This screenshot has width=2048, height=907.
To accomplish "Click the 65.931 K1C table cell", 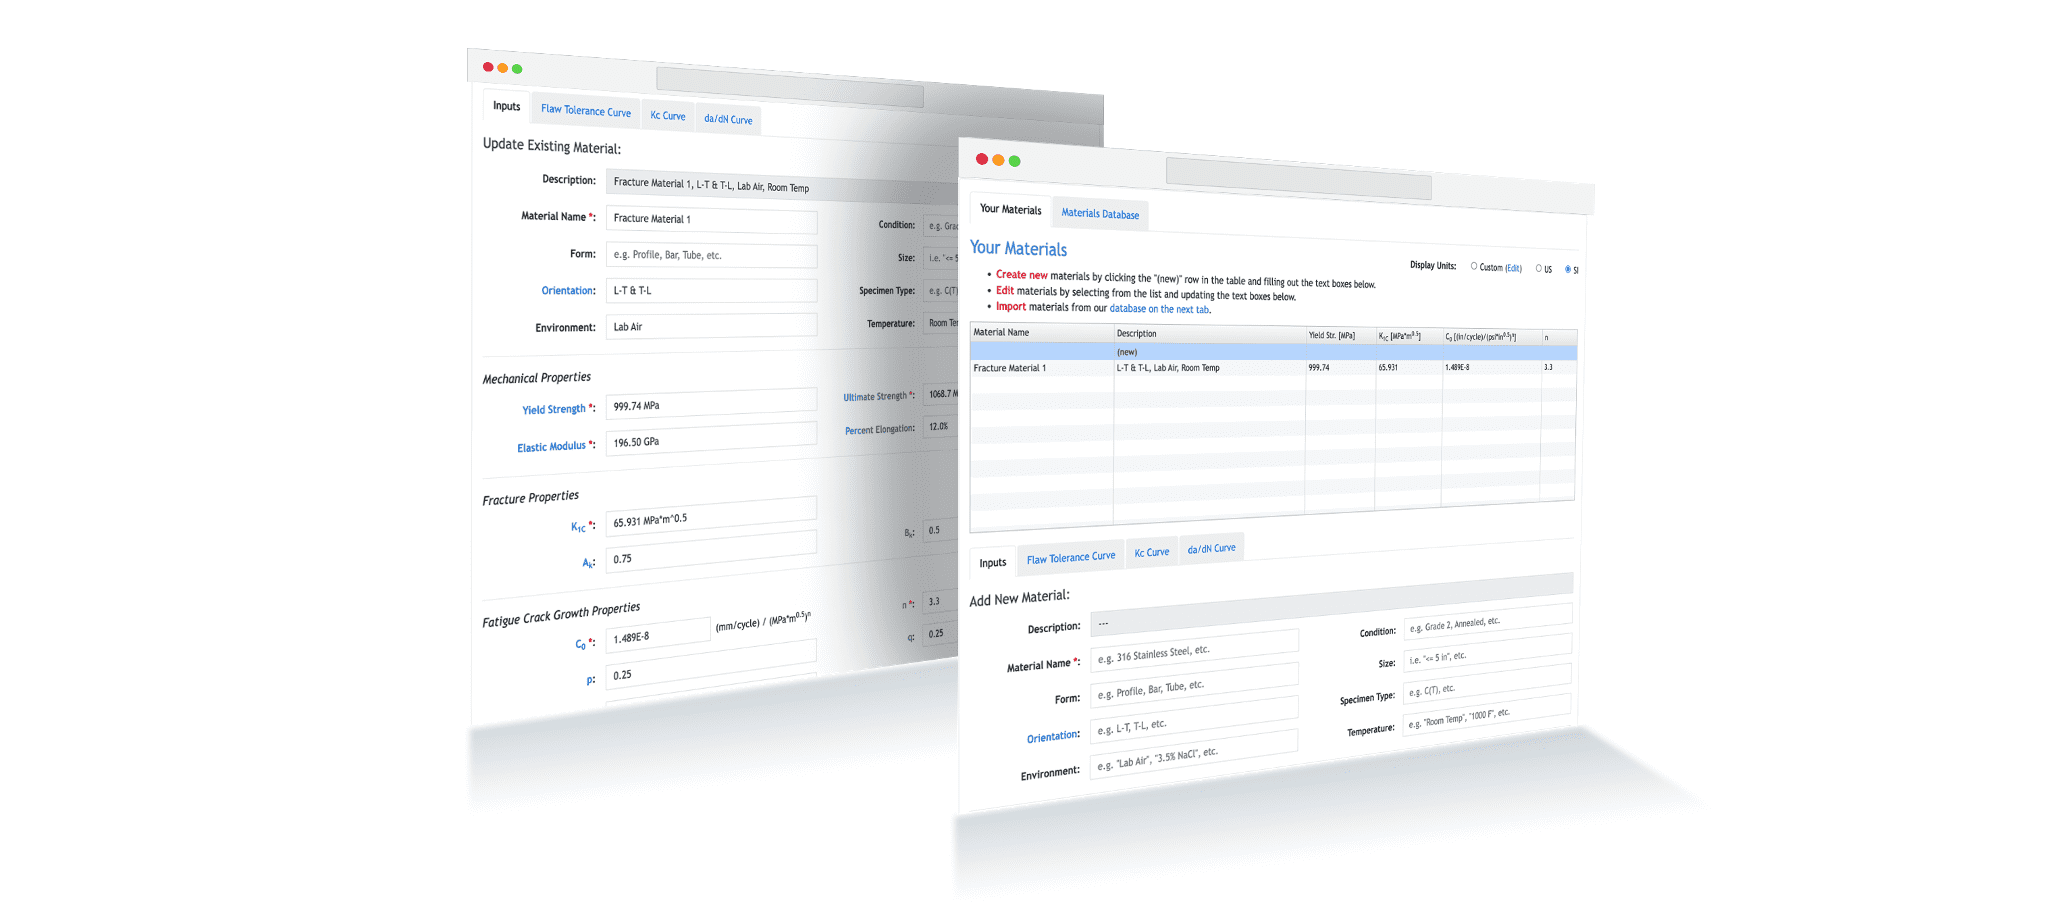I will pos(1408,368).
